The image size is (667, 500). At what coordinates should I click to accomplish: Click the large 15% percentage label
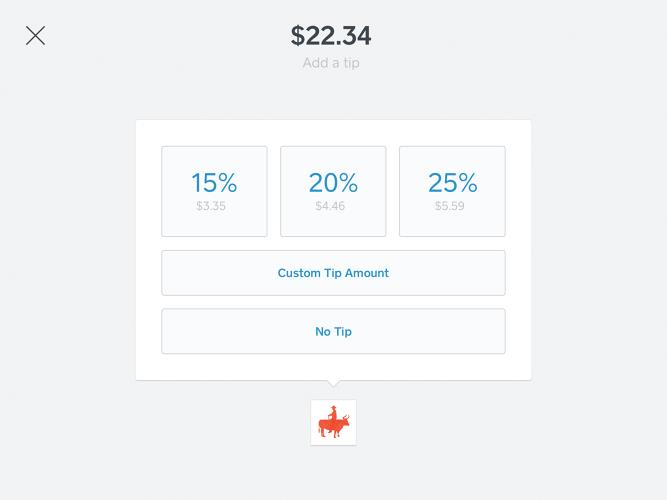214,183
